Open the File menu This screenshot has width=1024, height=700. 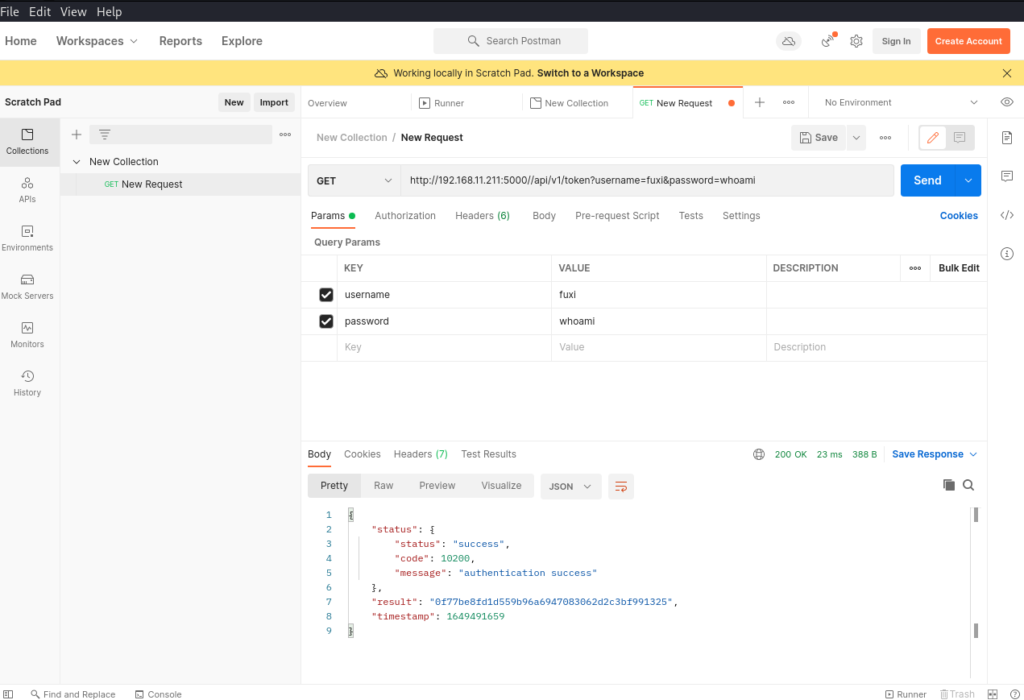point(10,12)
